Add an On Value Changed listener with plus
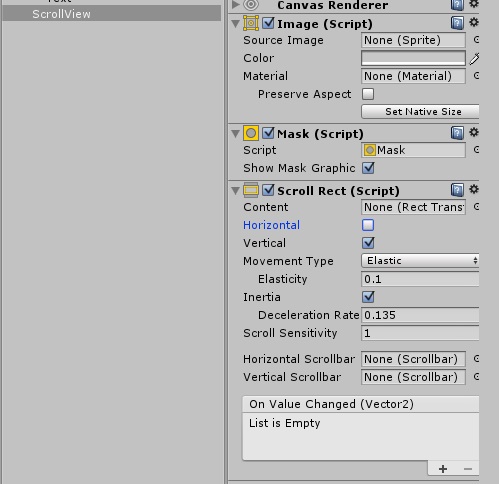This screenshot has height=484, width=499. [x=443, y=469]
